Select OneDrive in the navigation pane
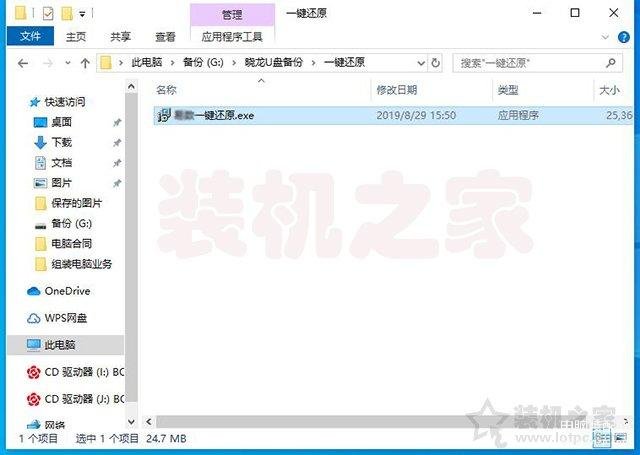This screenshot has width=640, height=455. (67, 291)
